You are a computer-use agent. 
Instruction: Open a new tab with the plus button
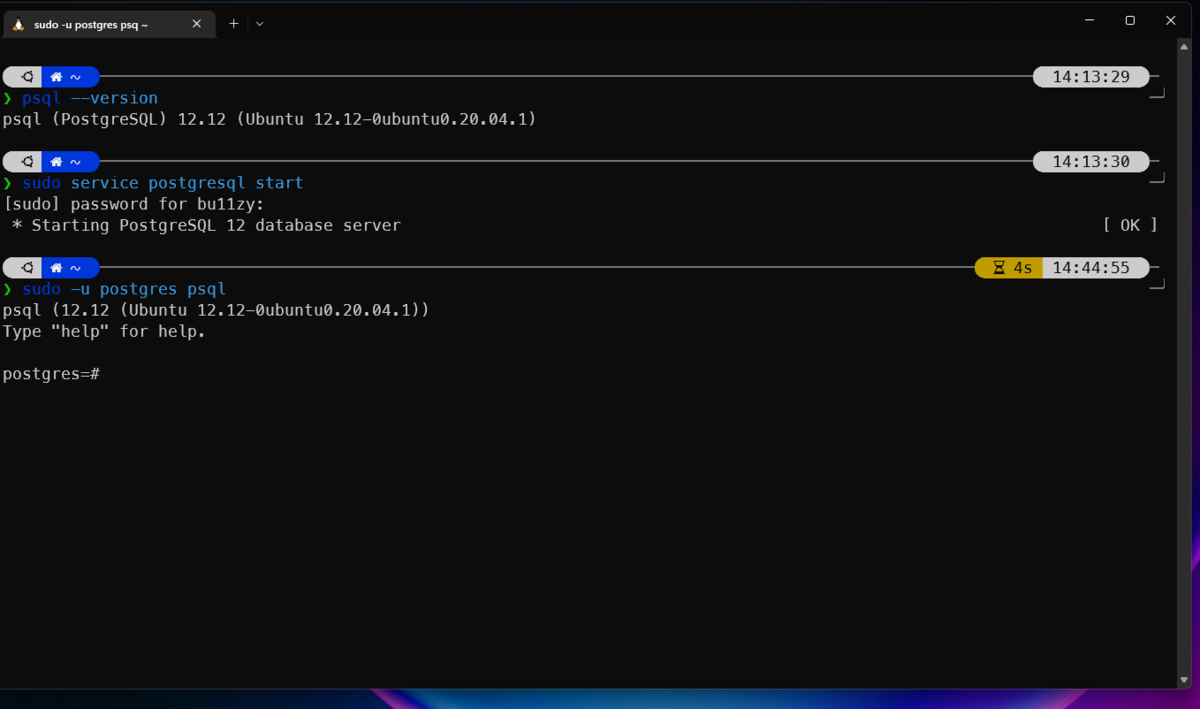233,22
